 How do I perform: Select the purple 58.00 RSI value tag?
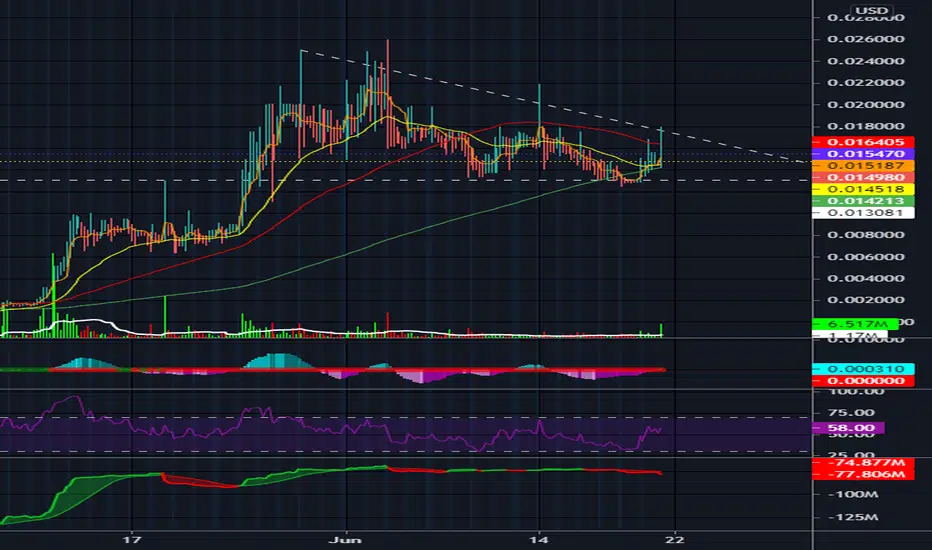point(849,428)
